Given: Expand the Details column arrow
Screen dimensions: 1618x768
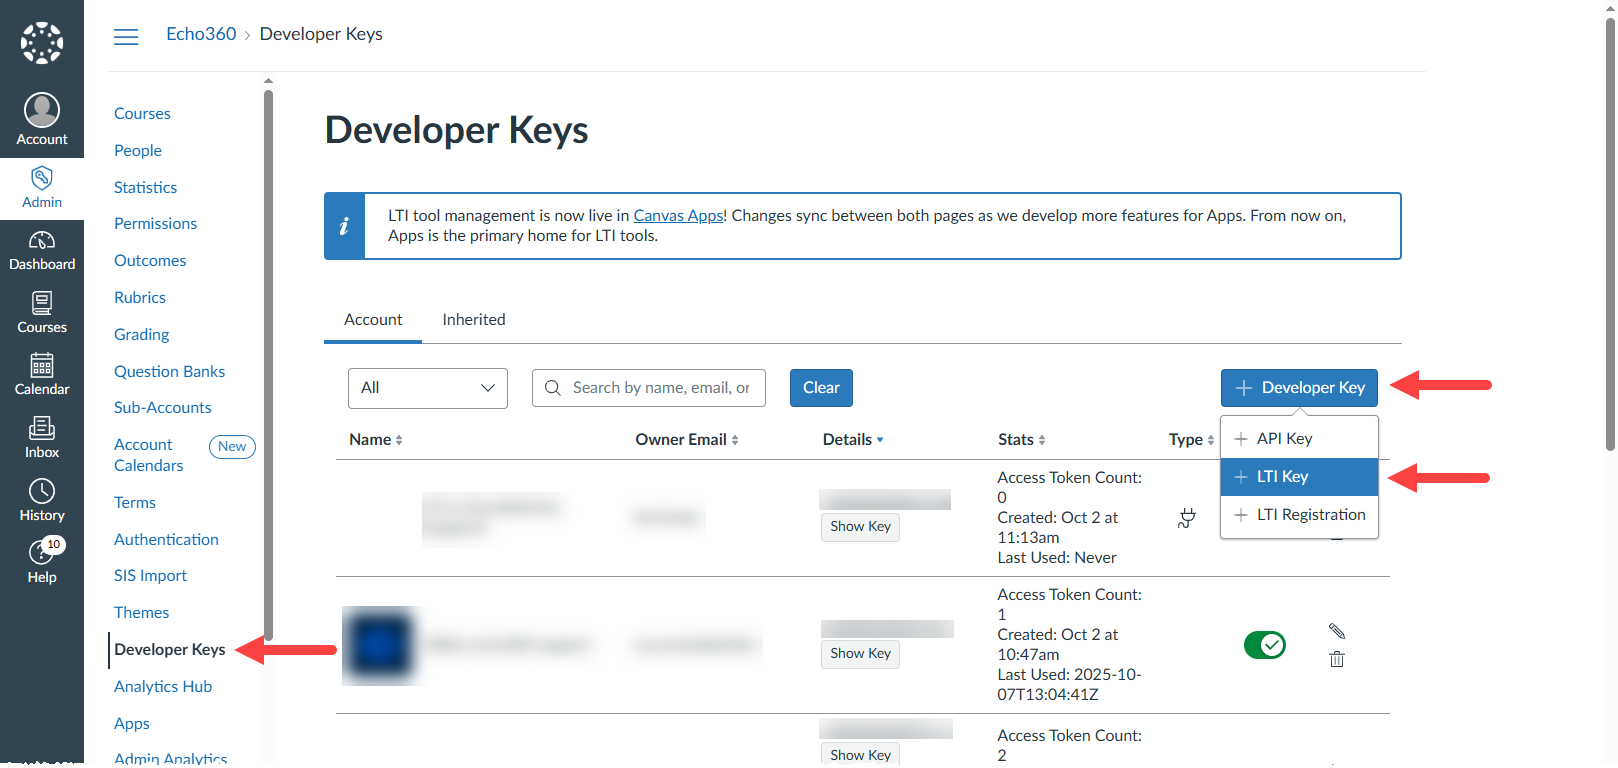Looking at the screenshot, I should click(880, 440).
